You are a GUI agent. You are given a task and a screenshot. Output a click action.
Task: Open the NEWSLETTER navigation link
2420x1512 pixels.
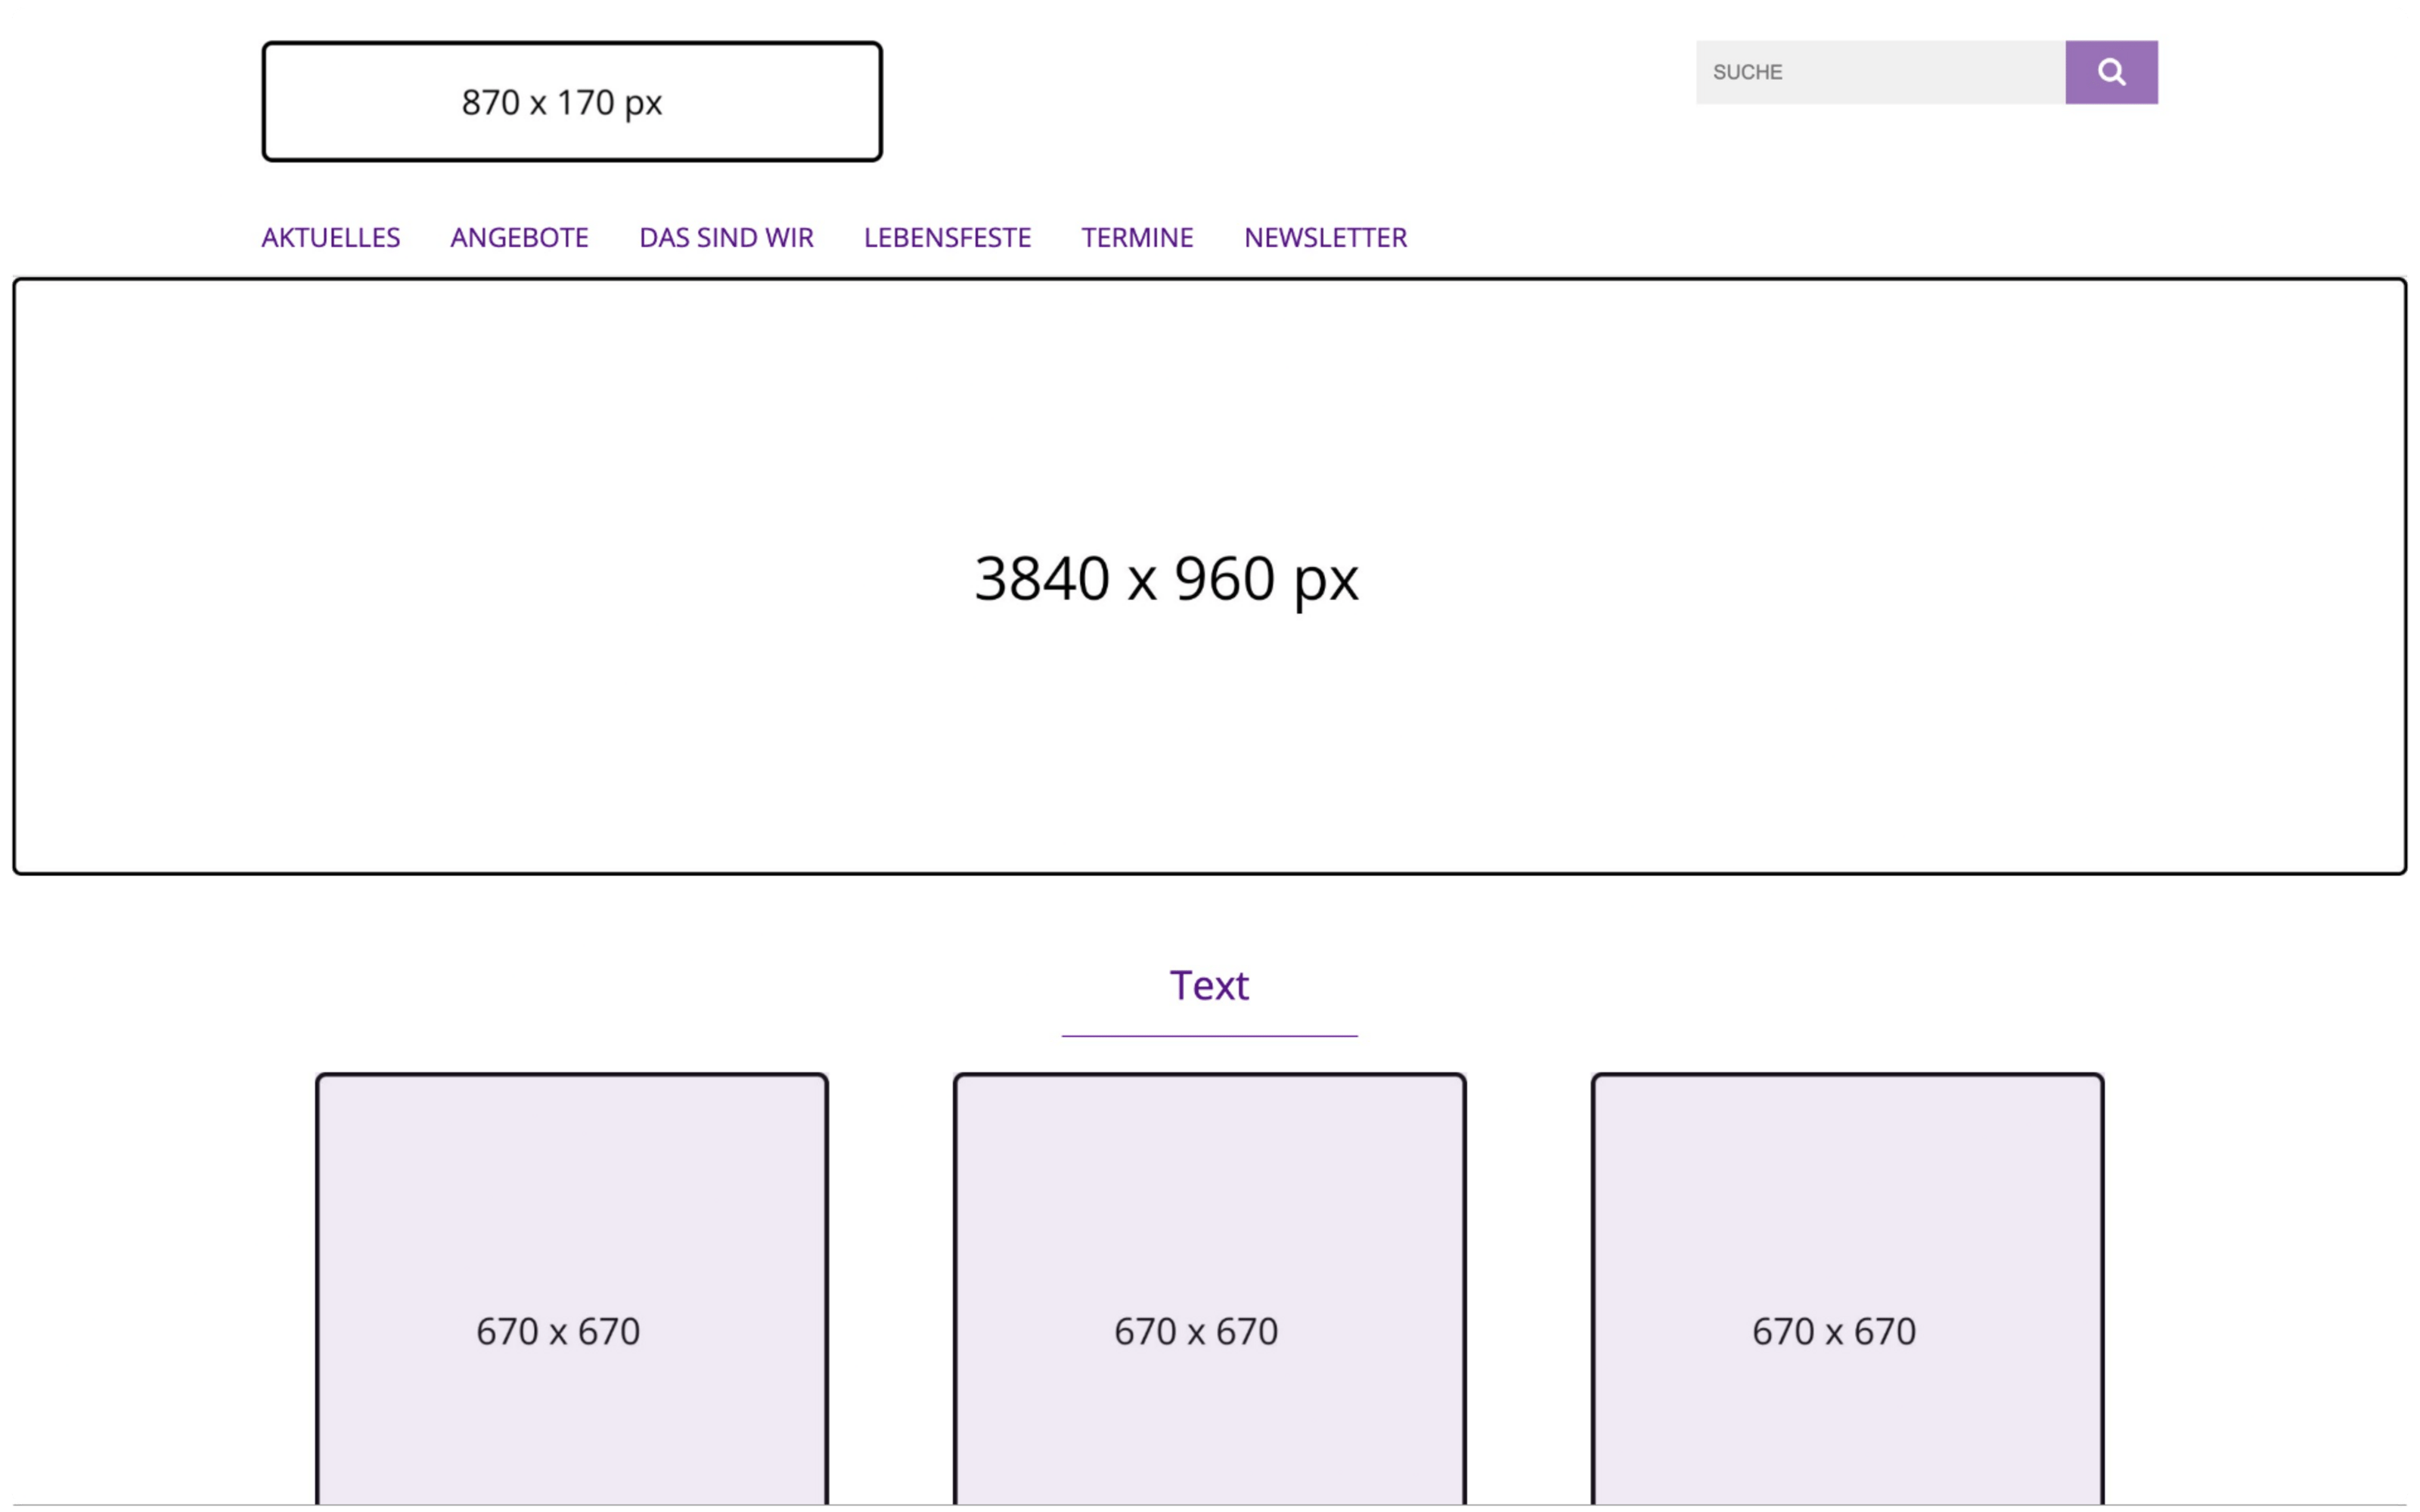pyautogui.click(x=1325, y=238)
